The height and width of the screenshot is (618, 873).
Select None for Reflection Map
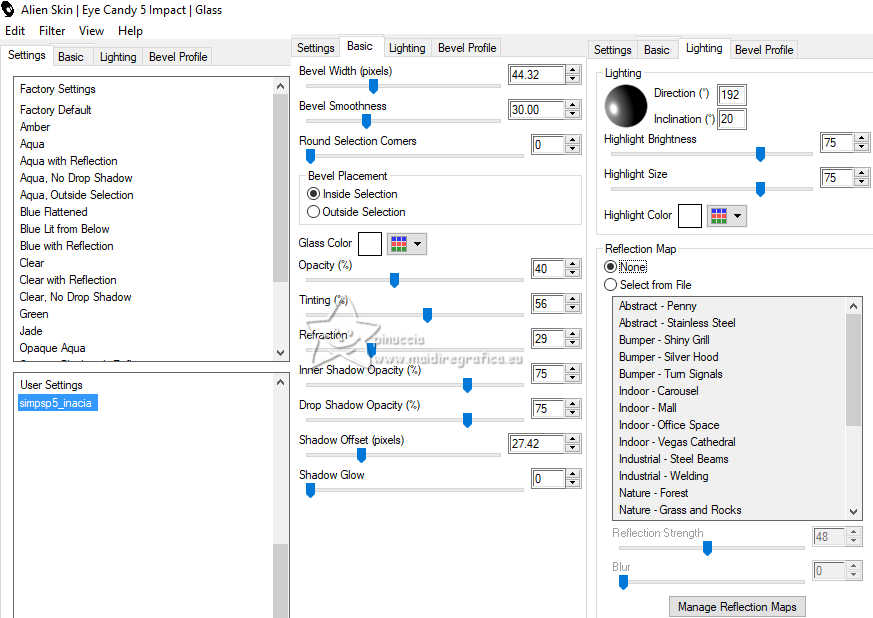626,267
